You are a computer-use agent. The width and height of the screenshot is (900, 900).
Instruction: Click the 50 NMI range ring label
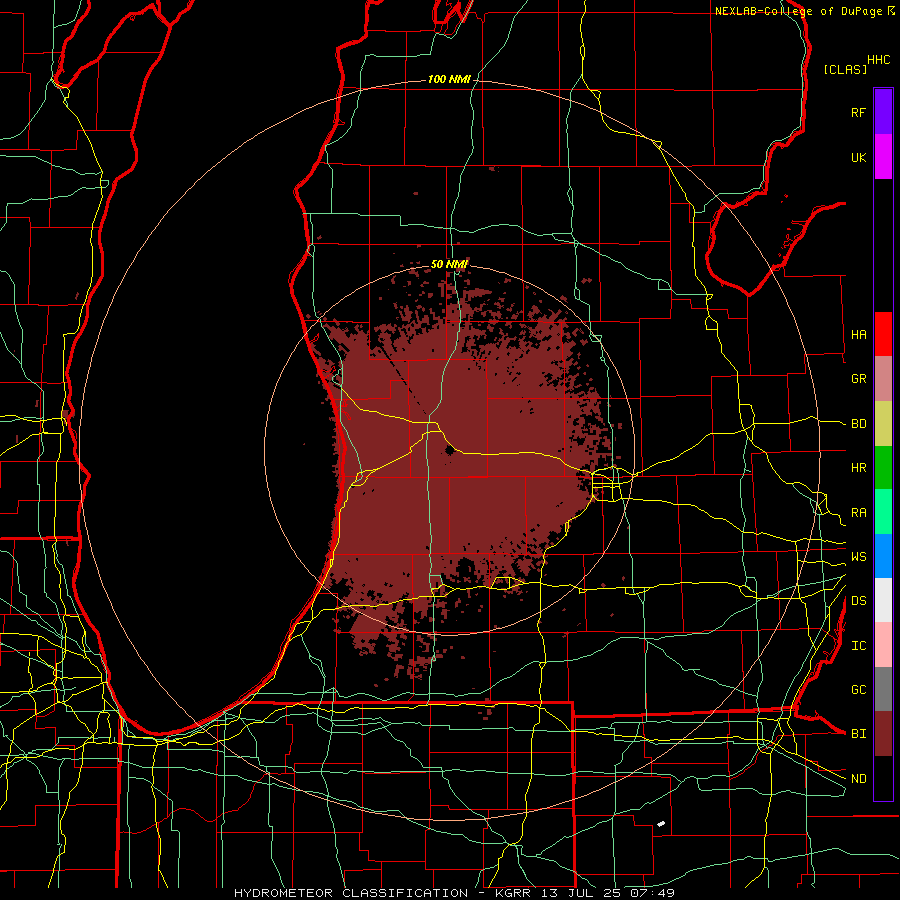[449, 264]
